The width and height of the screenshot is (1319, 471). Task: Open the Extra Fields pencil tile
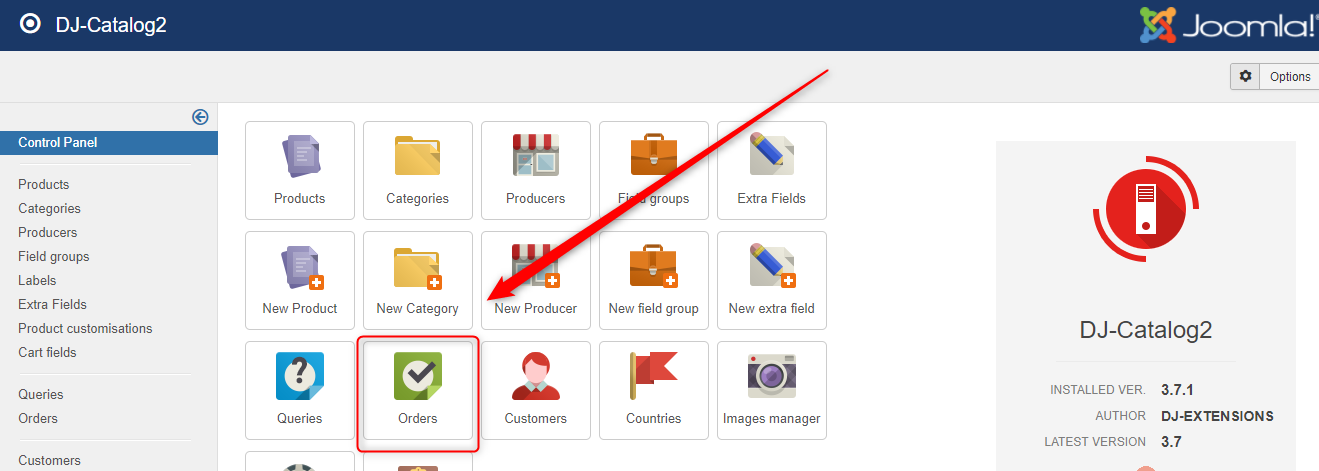click(x=772, y=170)
